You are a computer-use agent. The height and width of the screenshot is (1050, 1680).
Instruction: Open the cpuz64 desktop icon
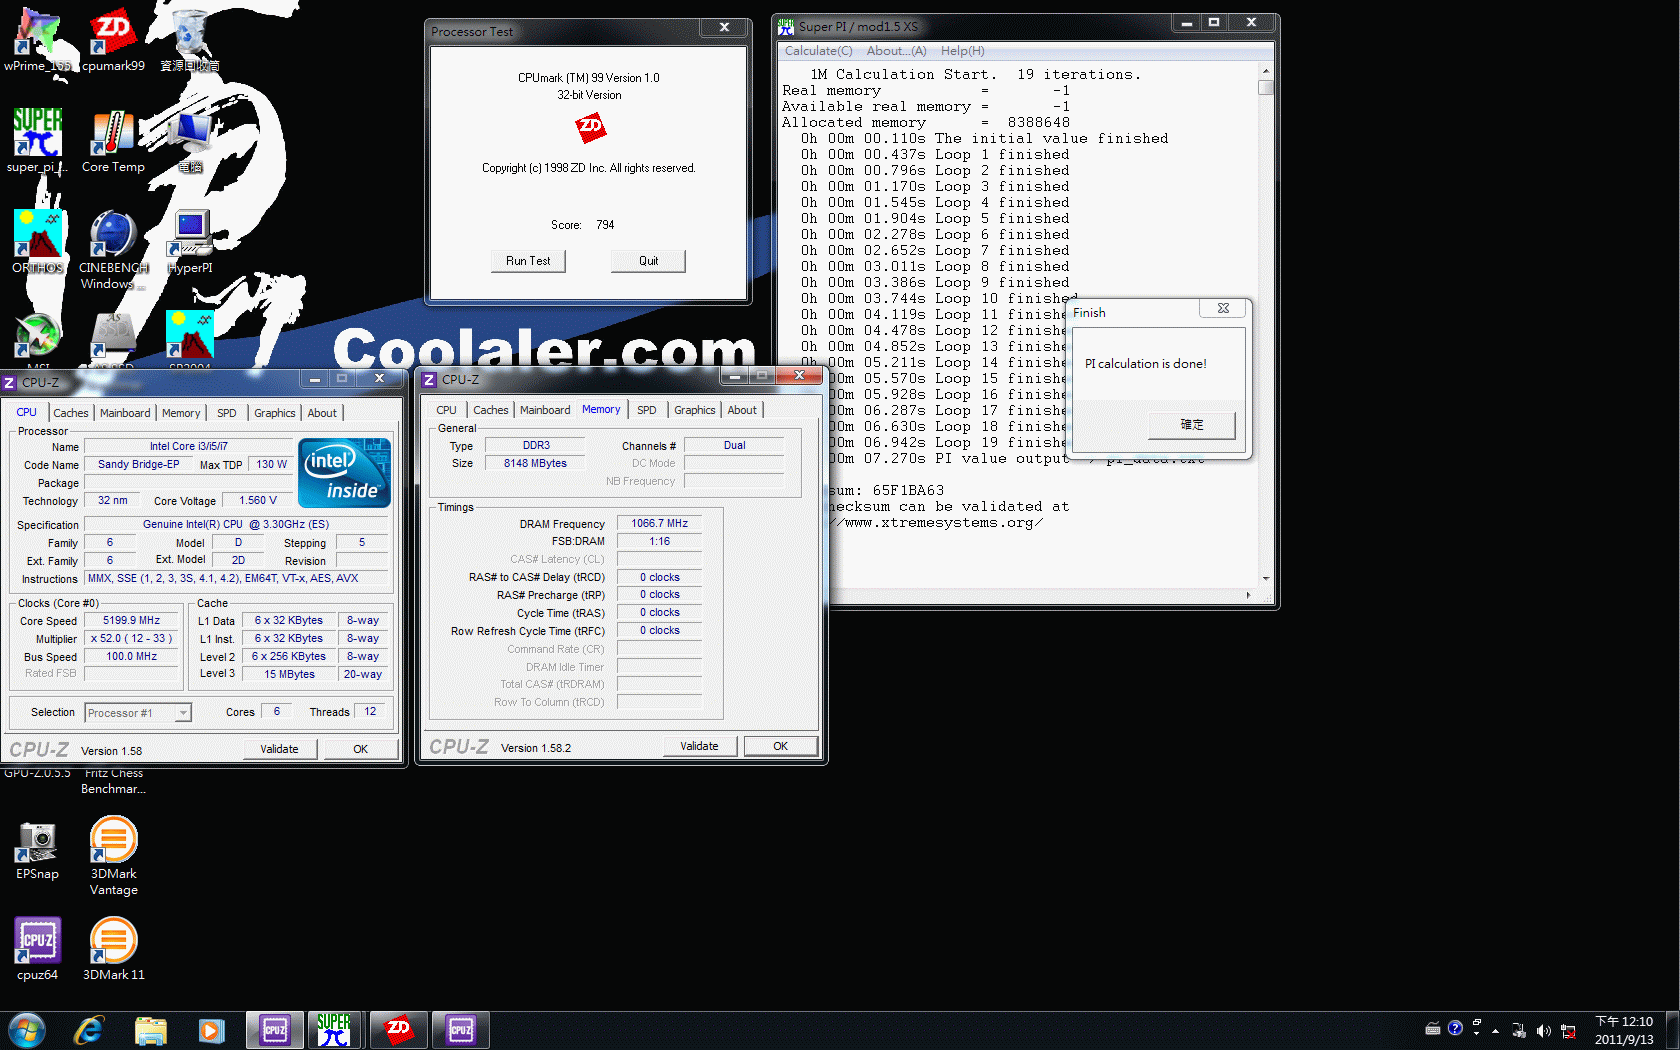[x=37, y=949]
